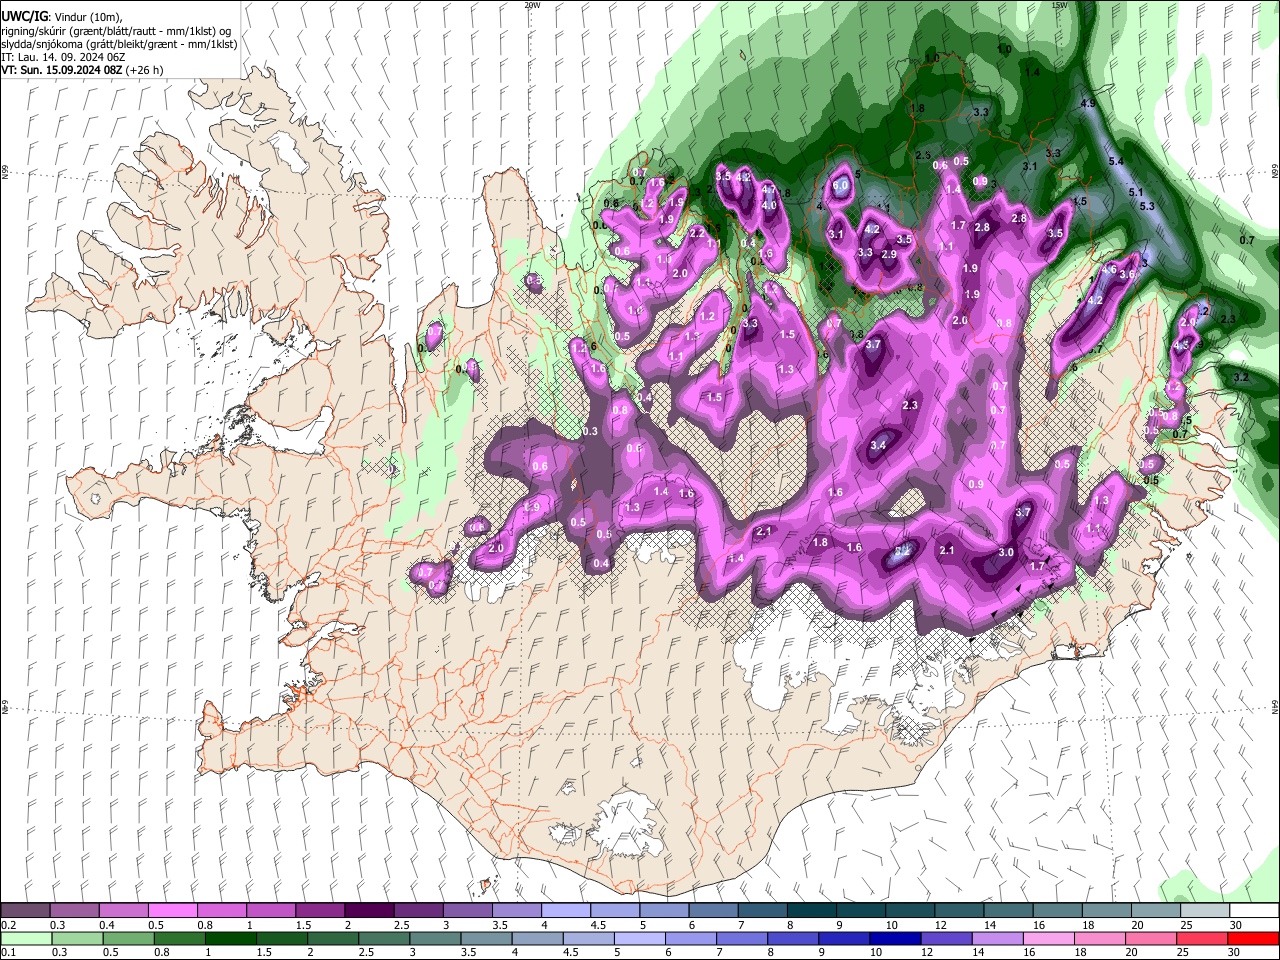1280x960 pixels.
Task: Click the 'UWC/IG: Vindur (10m)' title line
Action: coord(62,18)
